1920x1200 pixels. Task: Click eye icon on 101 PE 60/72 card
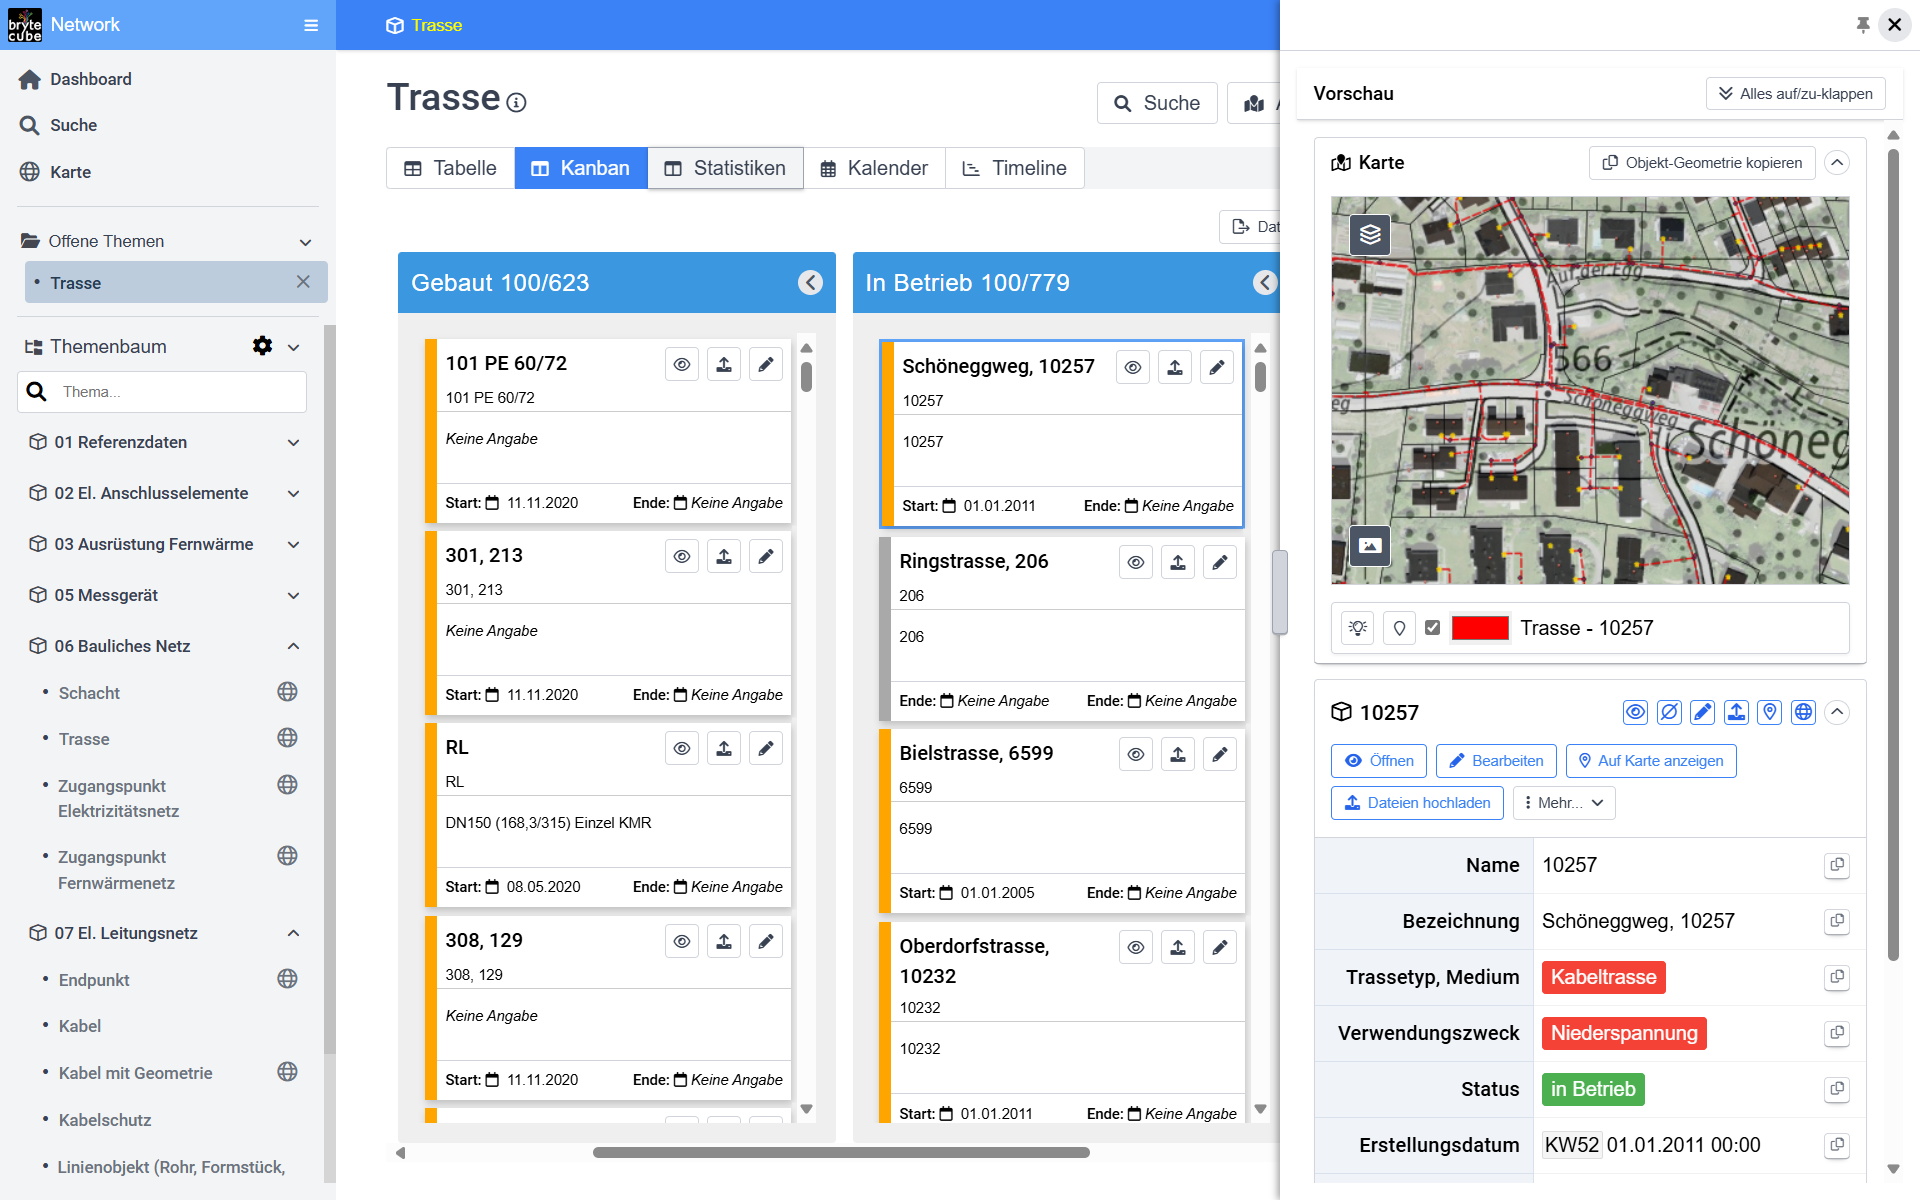(x=681, y=364)
